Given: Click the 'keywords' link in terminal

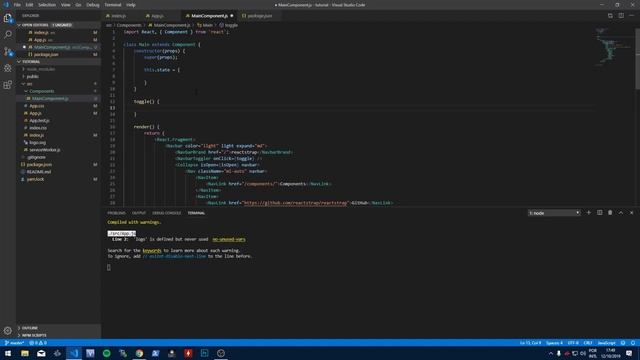Looking at the screenshot, I should [x=152, y=251].
